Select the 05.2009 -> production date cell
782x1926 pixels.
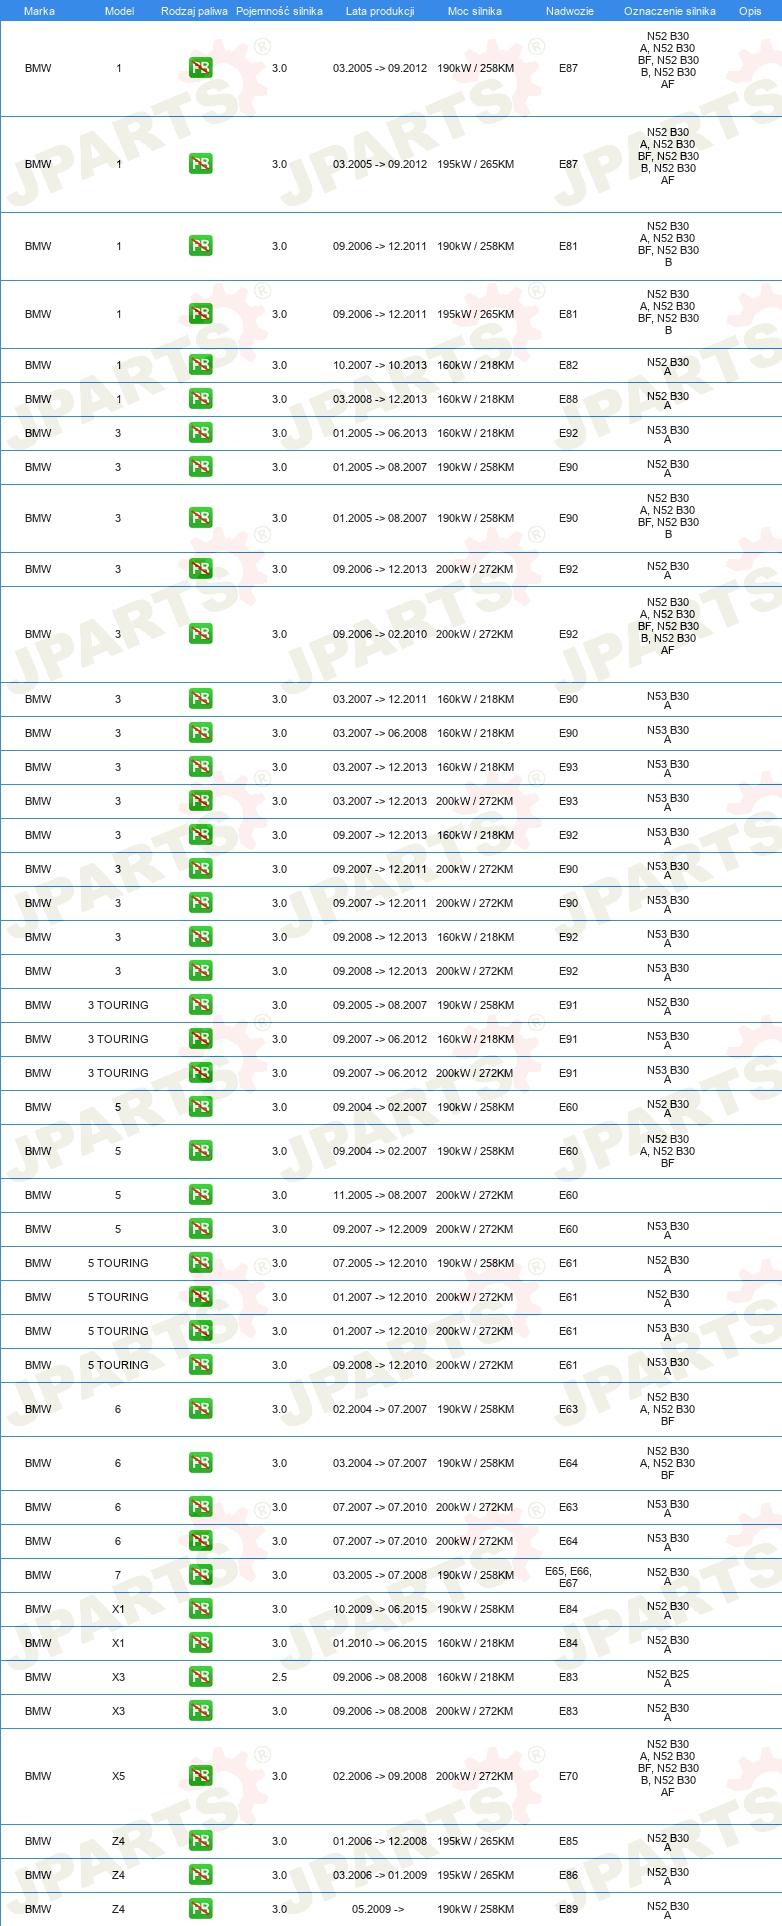(378, 1909)
